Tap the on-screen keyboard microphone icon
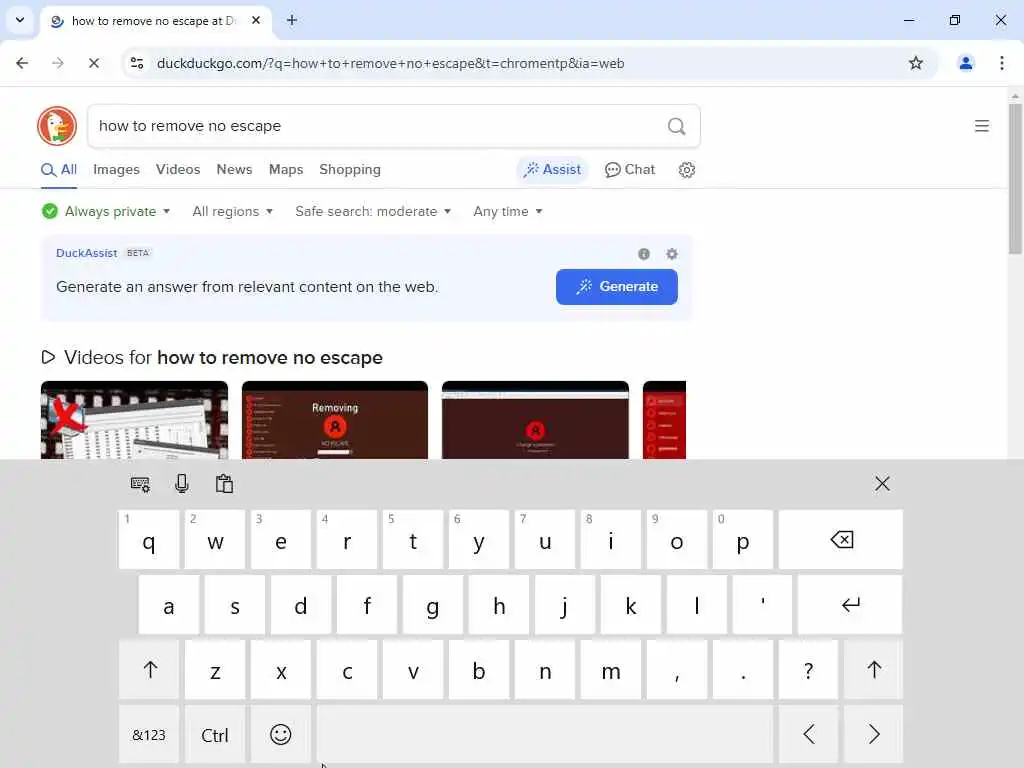 click(182, 484)
